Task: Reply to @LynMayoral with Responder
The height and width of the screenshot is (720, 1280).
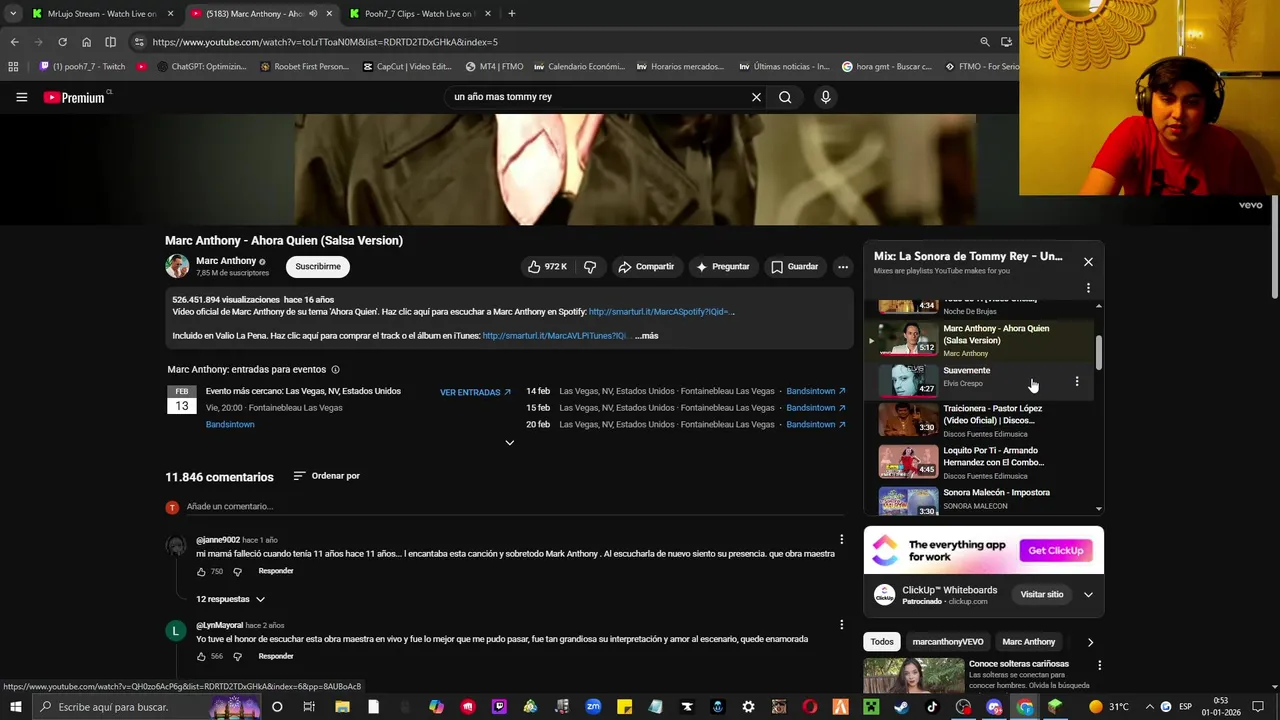Action: [x=276, y=656]
